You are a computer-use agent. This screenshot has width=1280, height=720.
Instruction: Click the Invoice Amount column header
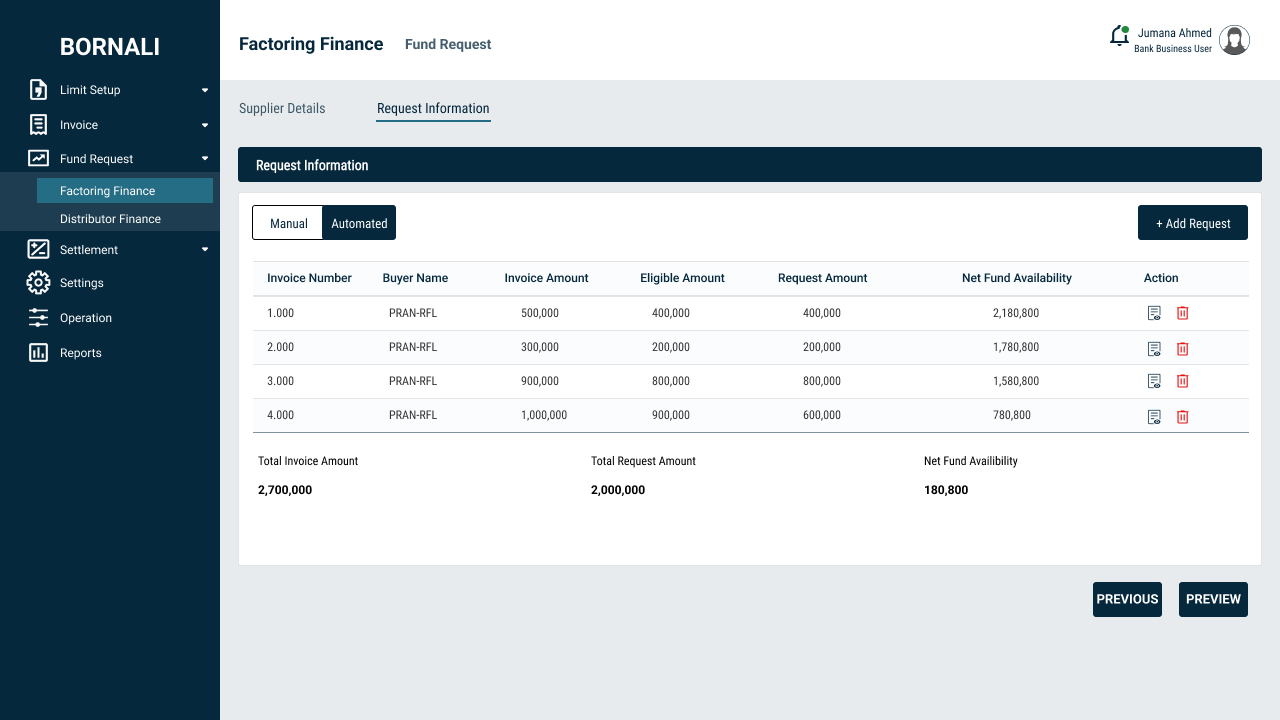[546, 278]
